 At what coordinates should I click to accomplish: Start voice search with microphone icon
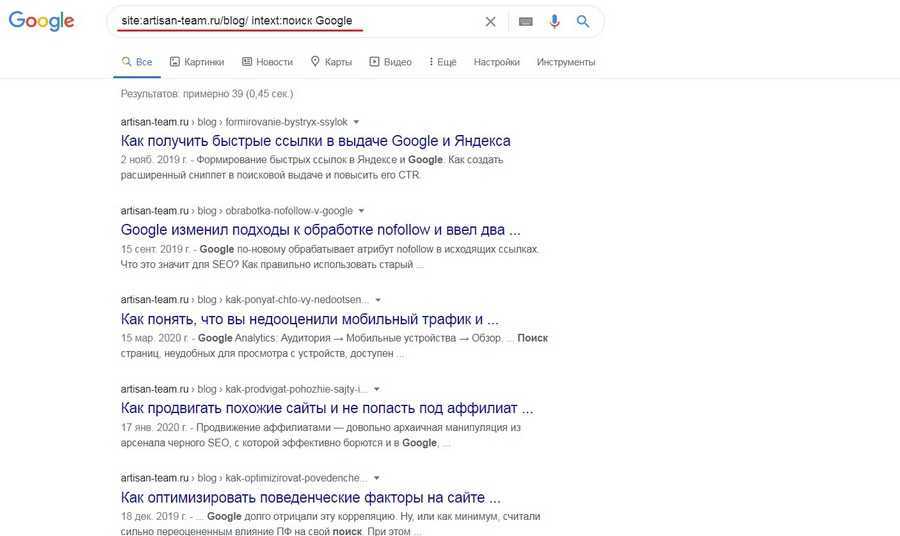pyautogui.click(x=554, y=21)
